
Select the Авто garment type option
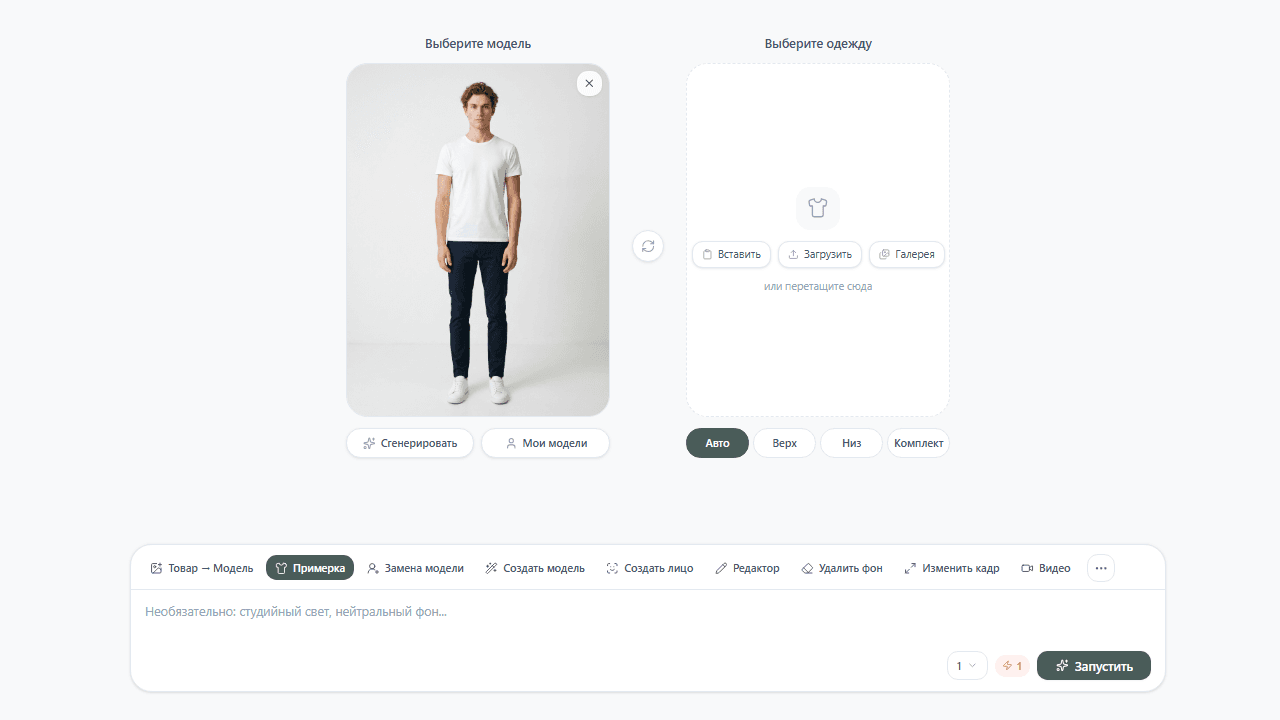717,443
